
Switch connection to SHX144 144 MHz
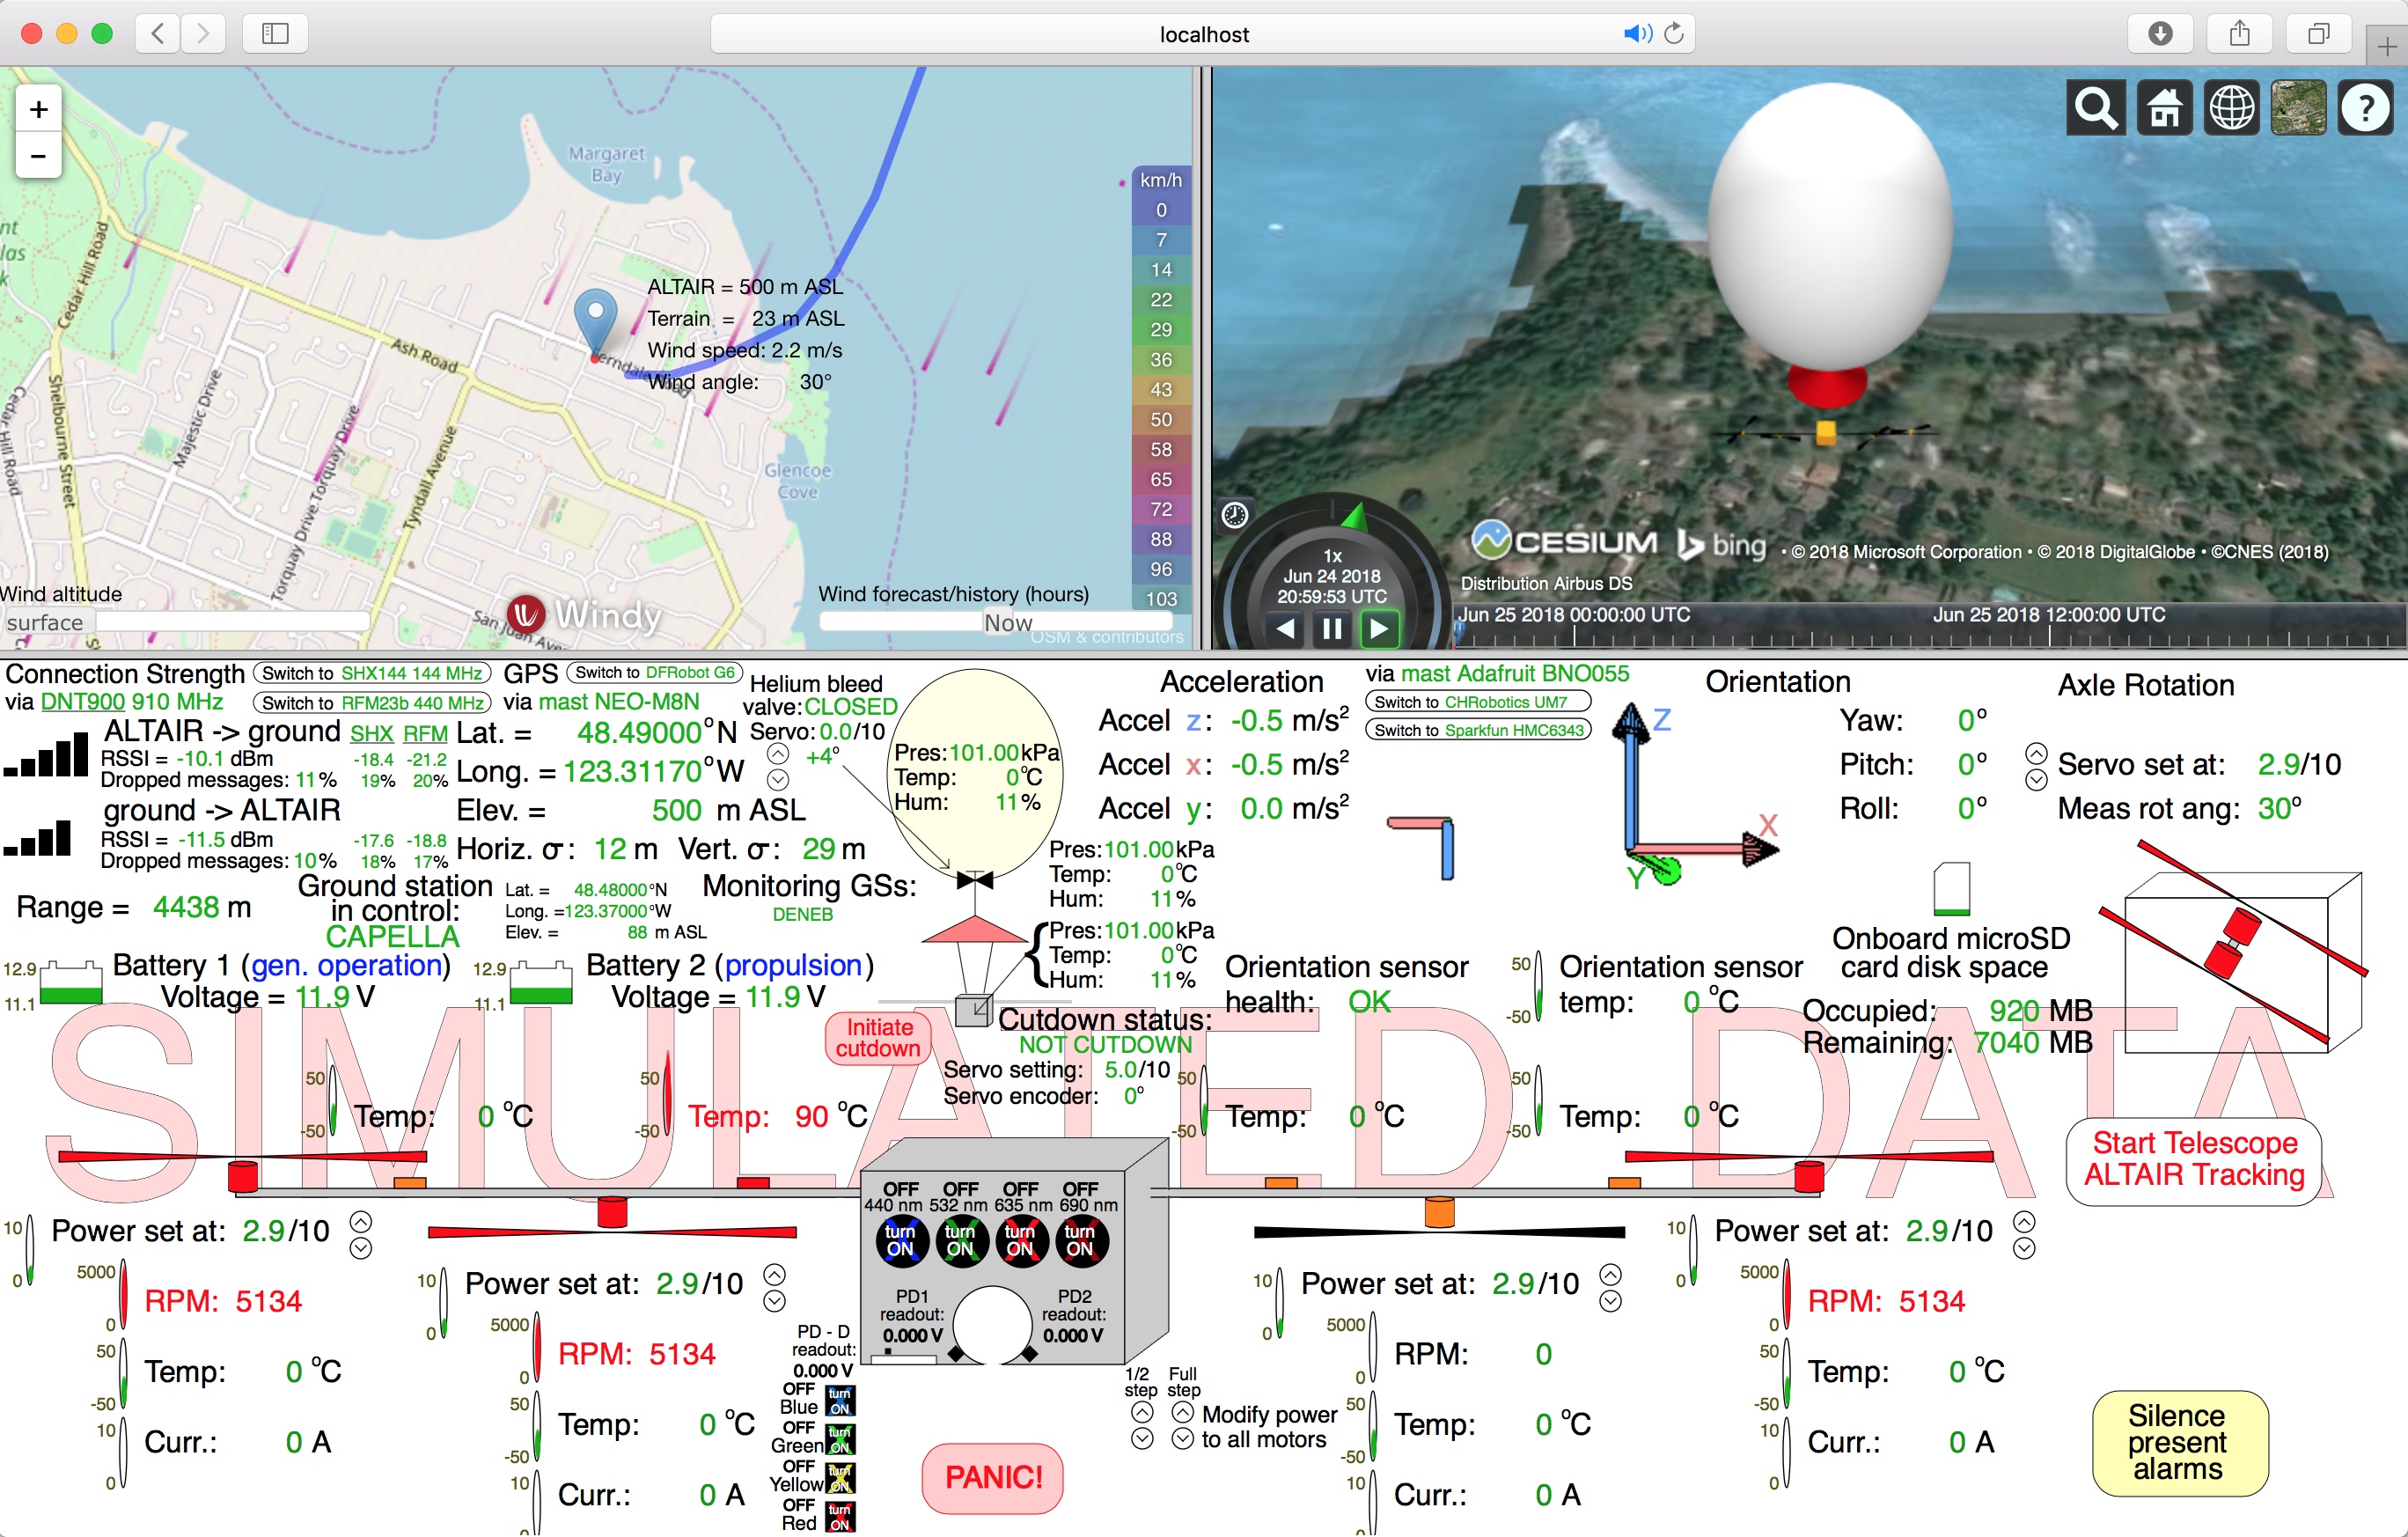372,673
